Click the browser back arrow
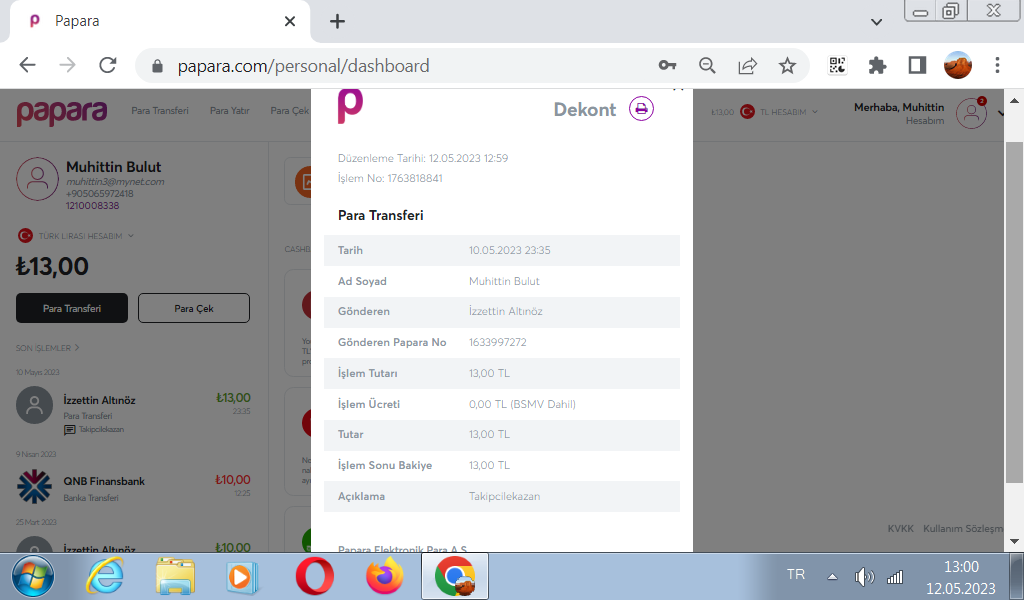 [x=27, y=65]
